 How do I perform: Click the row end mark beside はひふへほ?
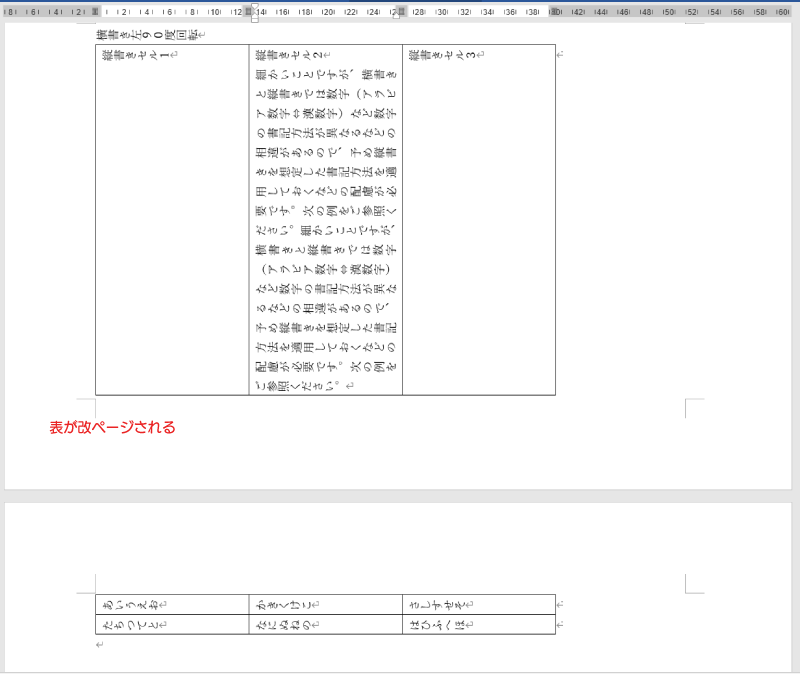pyautogui.click(x=560, y=624)
